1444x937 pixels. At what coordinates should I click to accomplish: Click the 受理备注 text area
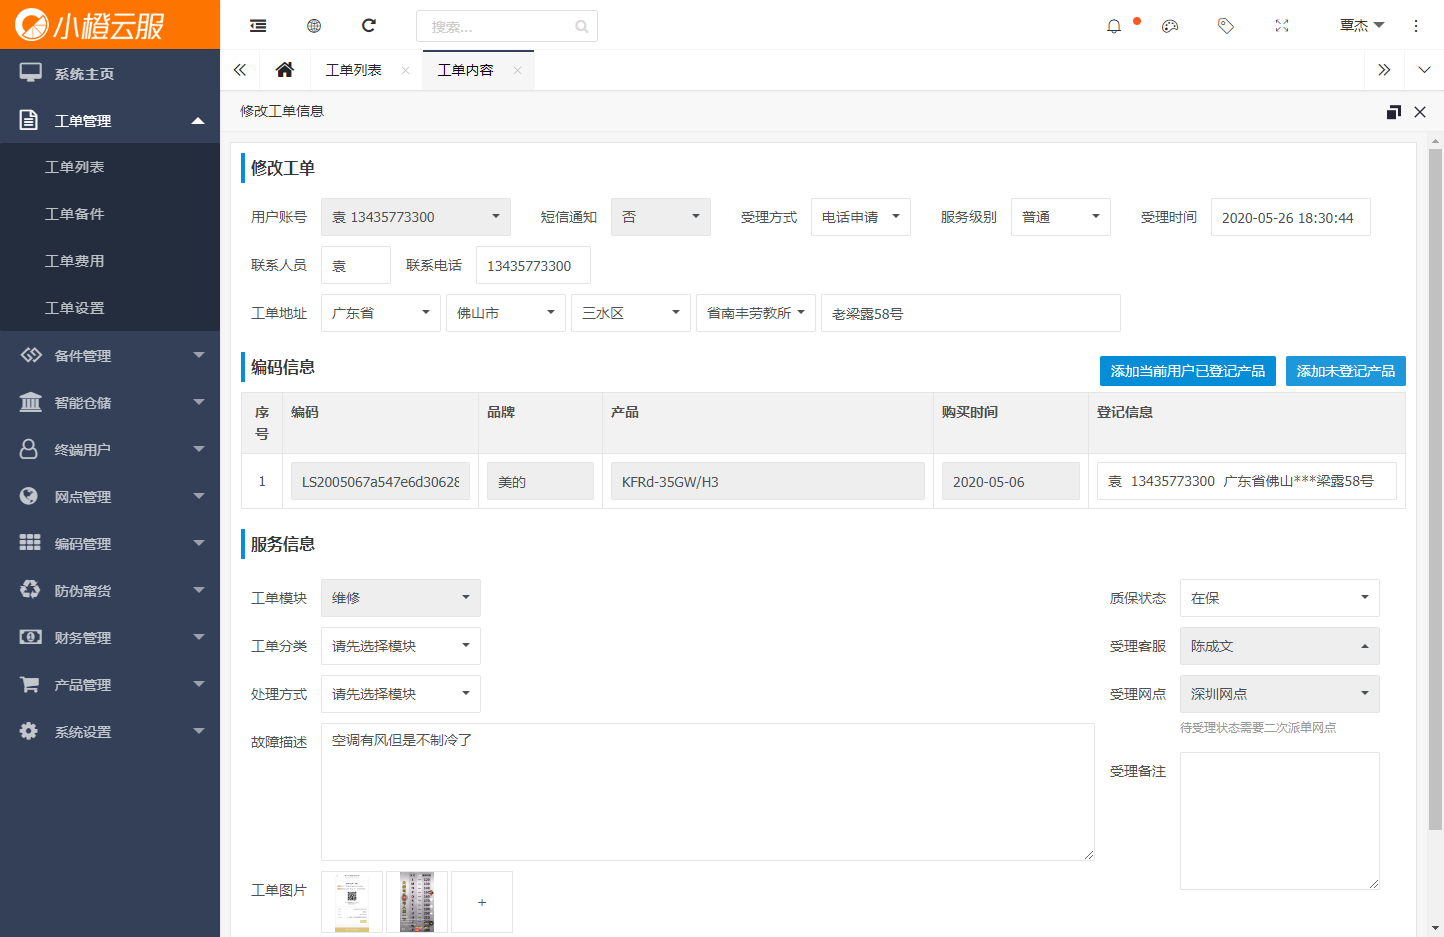[x=1280, y=821]
